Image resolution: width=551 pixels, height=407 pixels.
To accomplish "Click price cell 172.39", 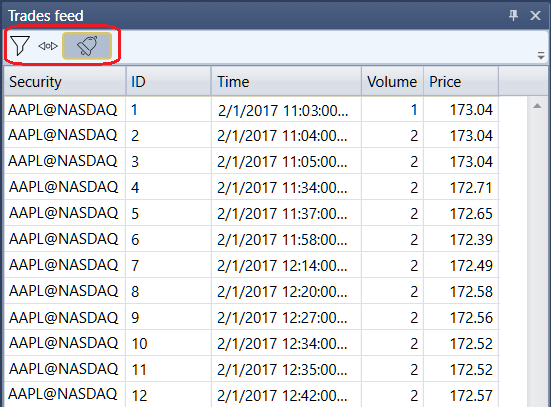I will (x=471, y=239).
